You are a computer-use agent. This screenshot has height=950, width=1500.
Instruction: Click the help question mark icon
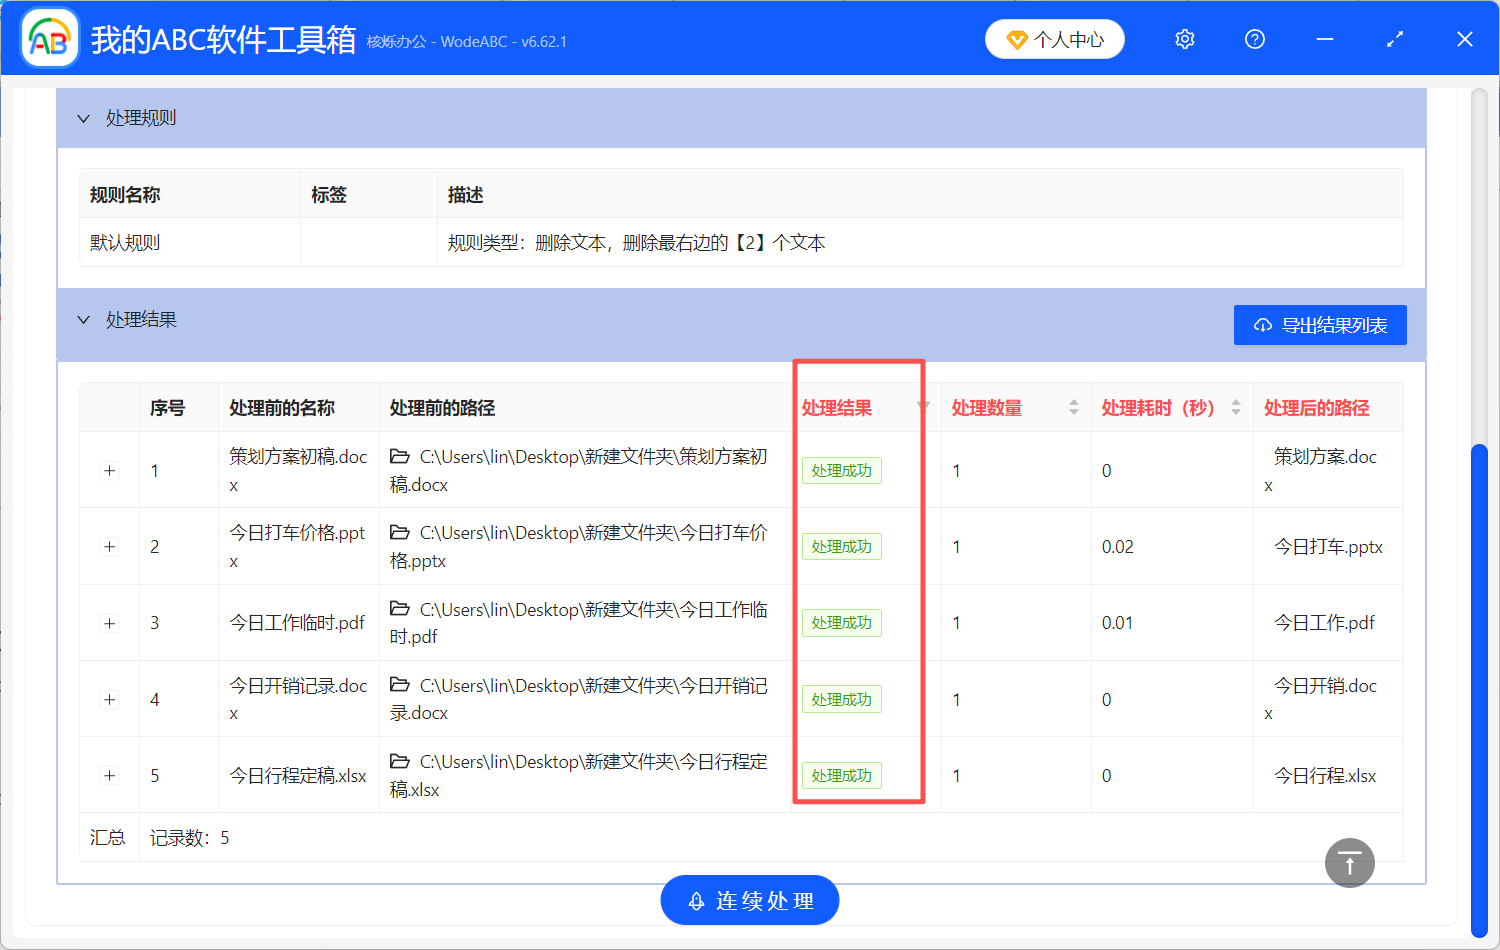1254,39
